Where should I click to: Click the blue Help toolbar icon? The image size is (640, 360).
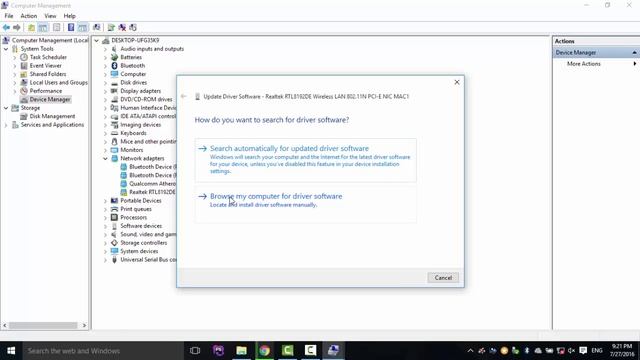tap(71, 27)
